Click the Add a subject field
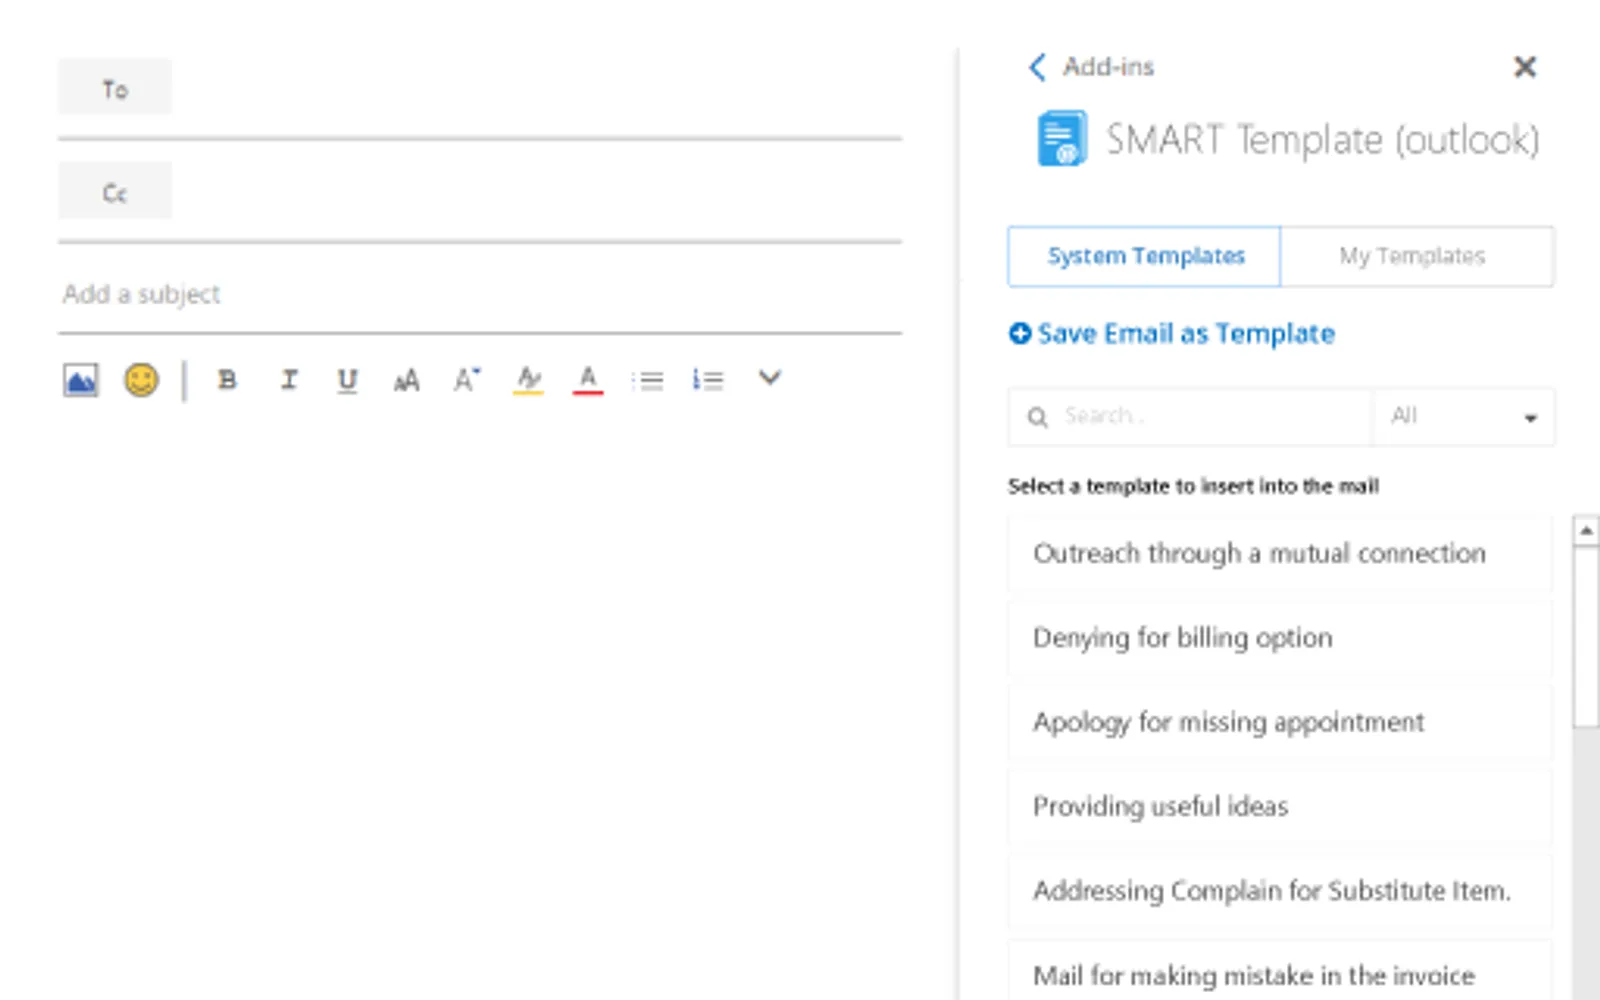 pyautogui.click(x=480, y=294)
